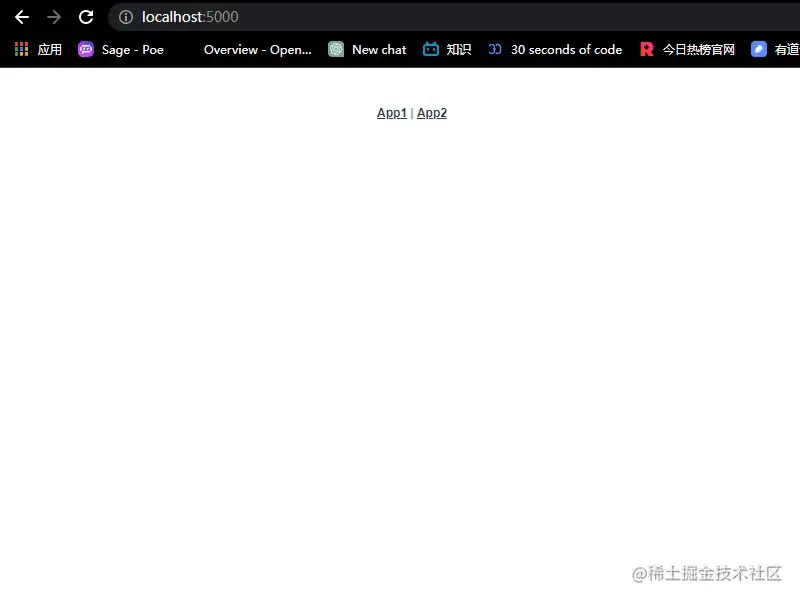
Task: Go back with the browser back arrow
Action: pyautogui.click(x=21, y=17)
